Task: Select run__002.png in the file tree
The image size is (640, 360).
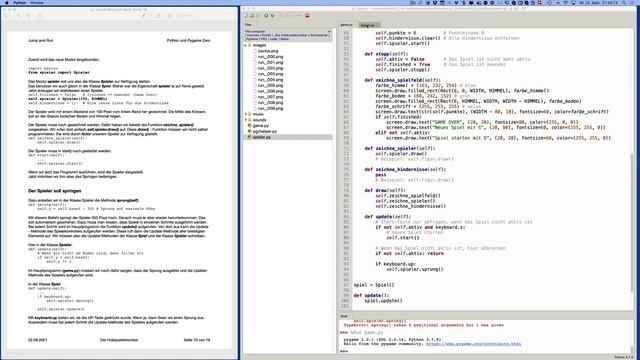Action: click(270, 68)
